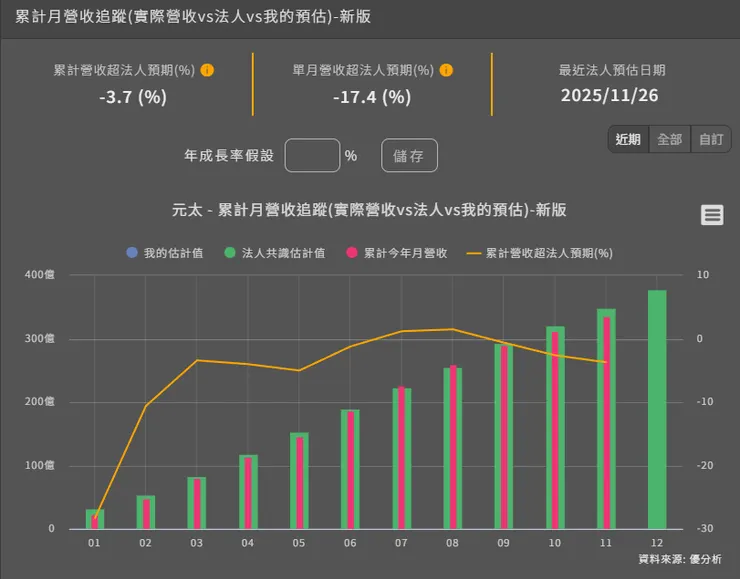This screenshot has width=740, height=579.
Task: Click the x-axis label 06
Action: (x=350, y=543)
